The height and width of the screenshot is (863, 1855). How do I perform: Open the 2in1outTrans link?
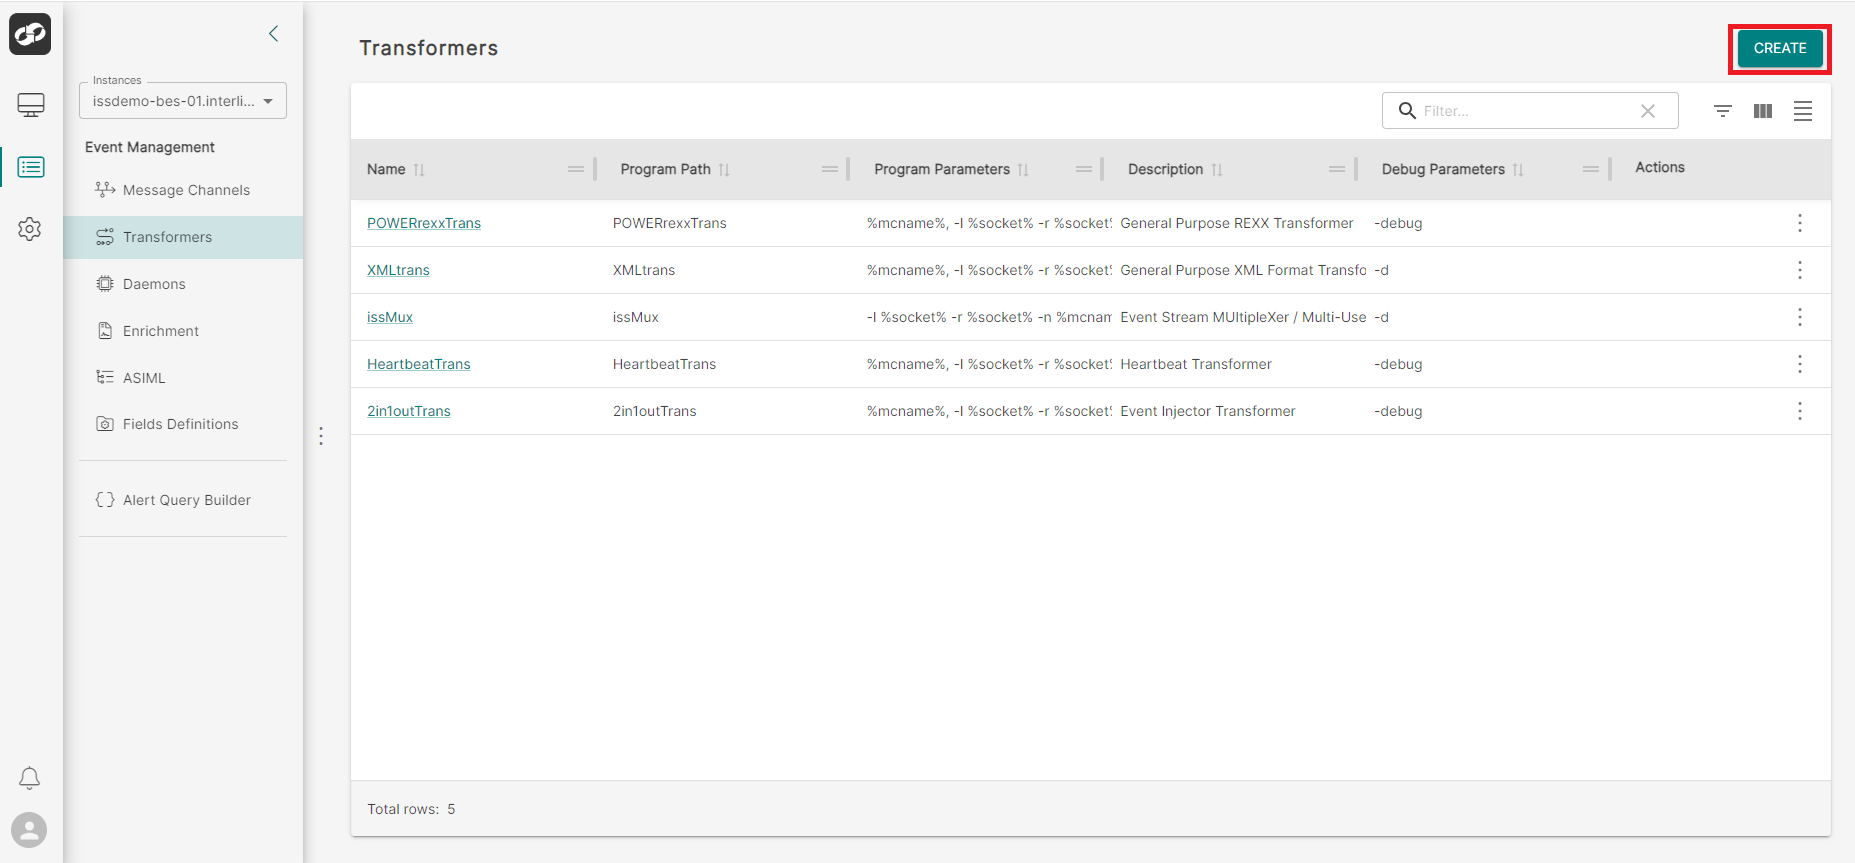click(409, 411)
